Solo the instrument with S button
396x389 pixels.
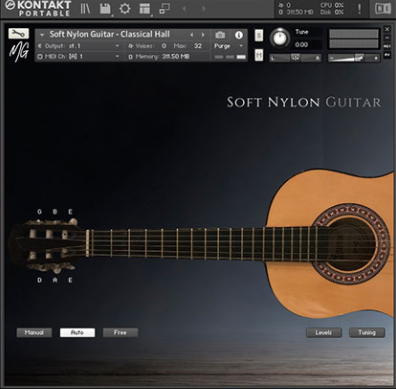click(259, 36)
